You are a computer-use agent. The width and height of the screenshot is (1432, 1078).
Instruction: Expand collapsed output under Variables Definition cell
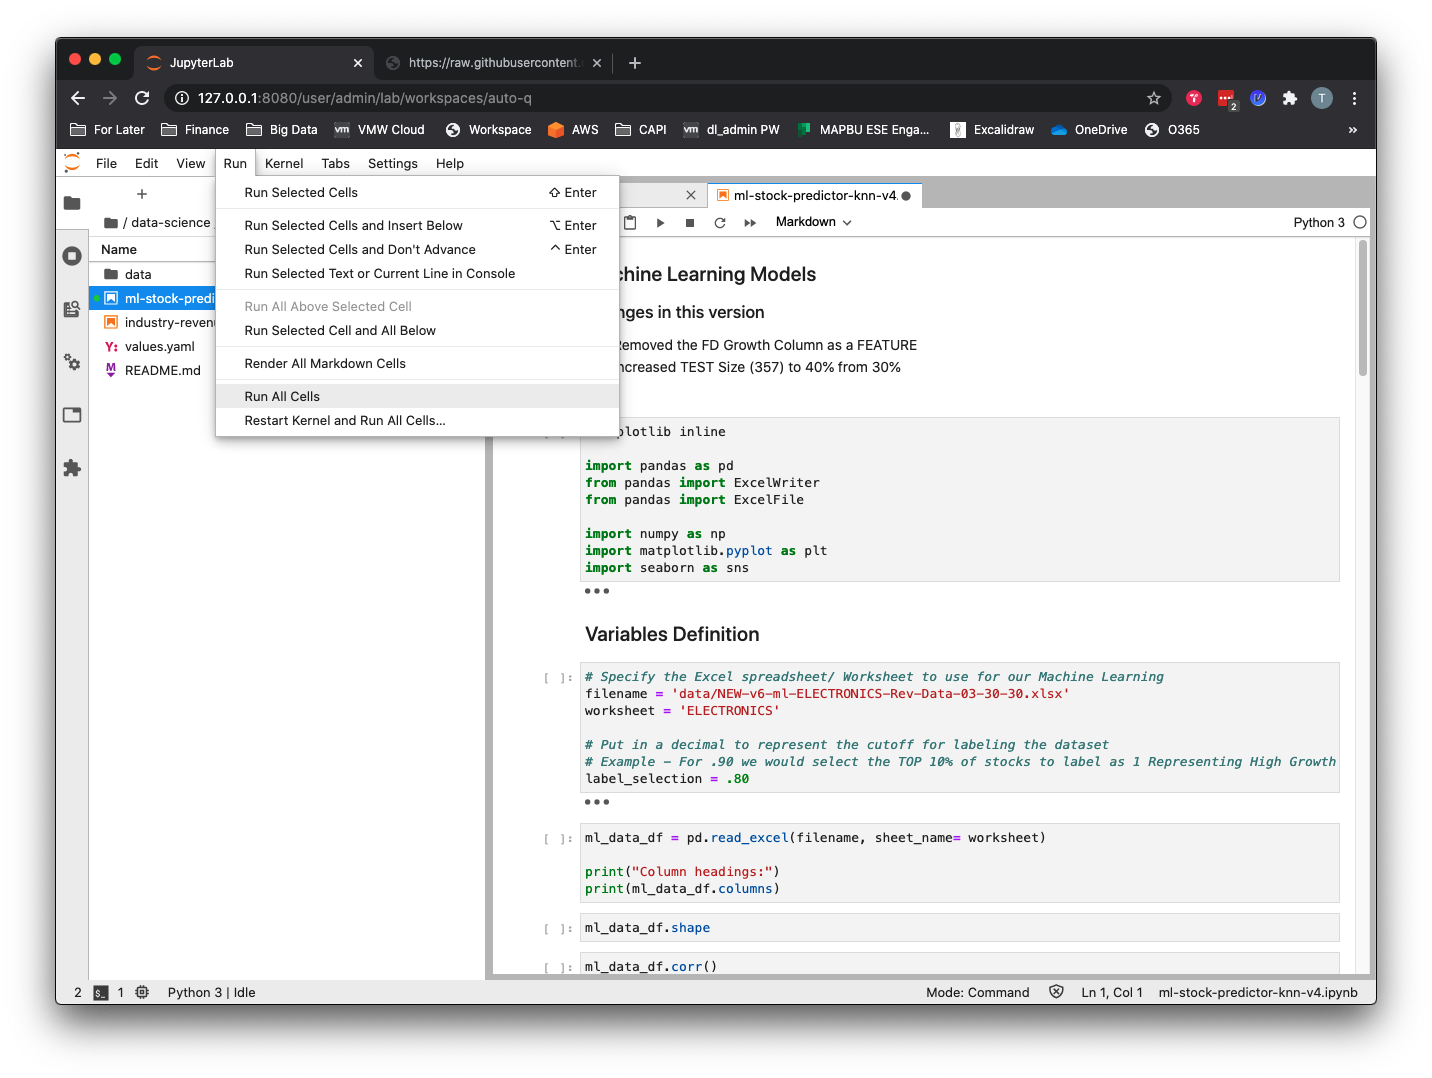(597, 802)
